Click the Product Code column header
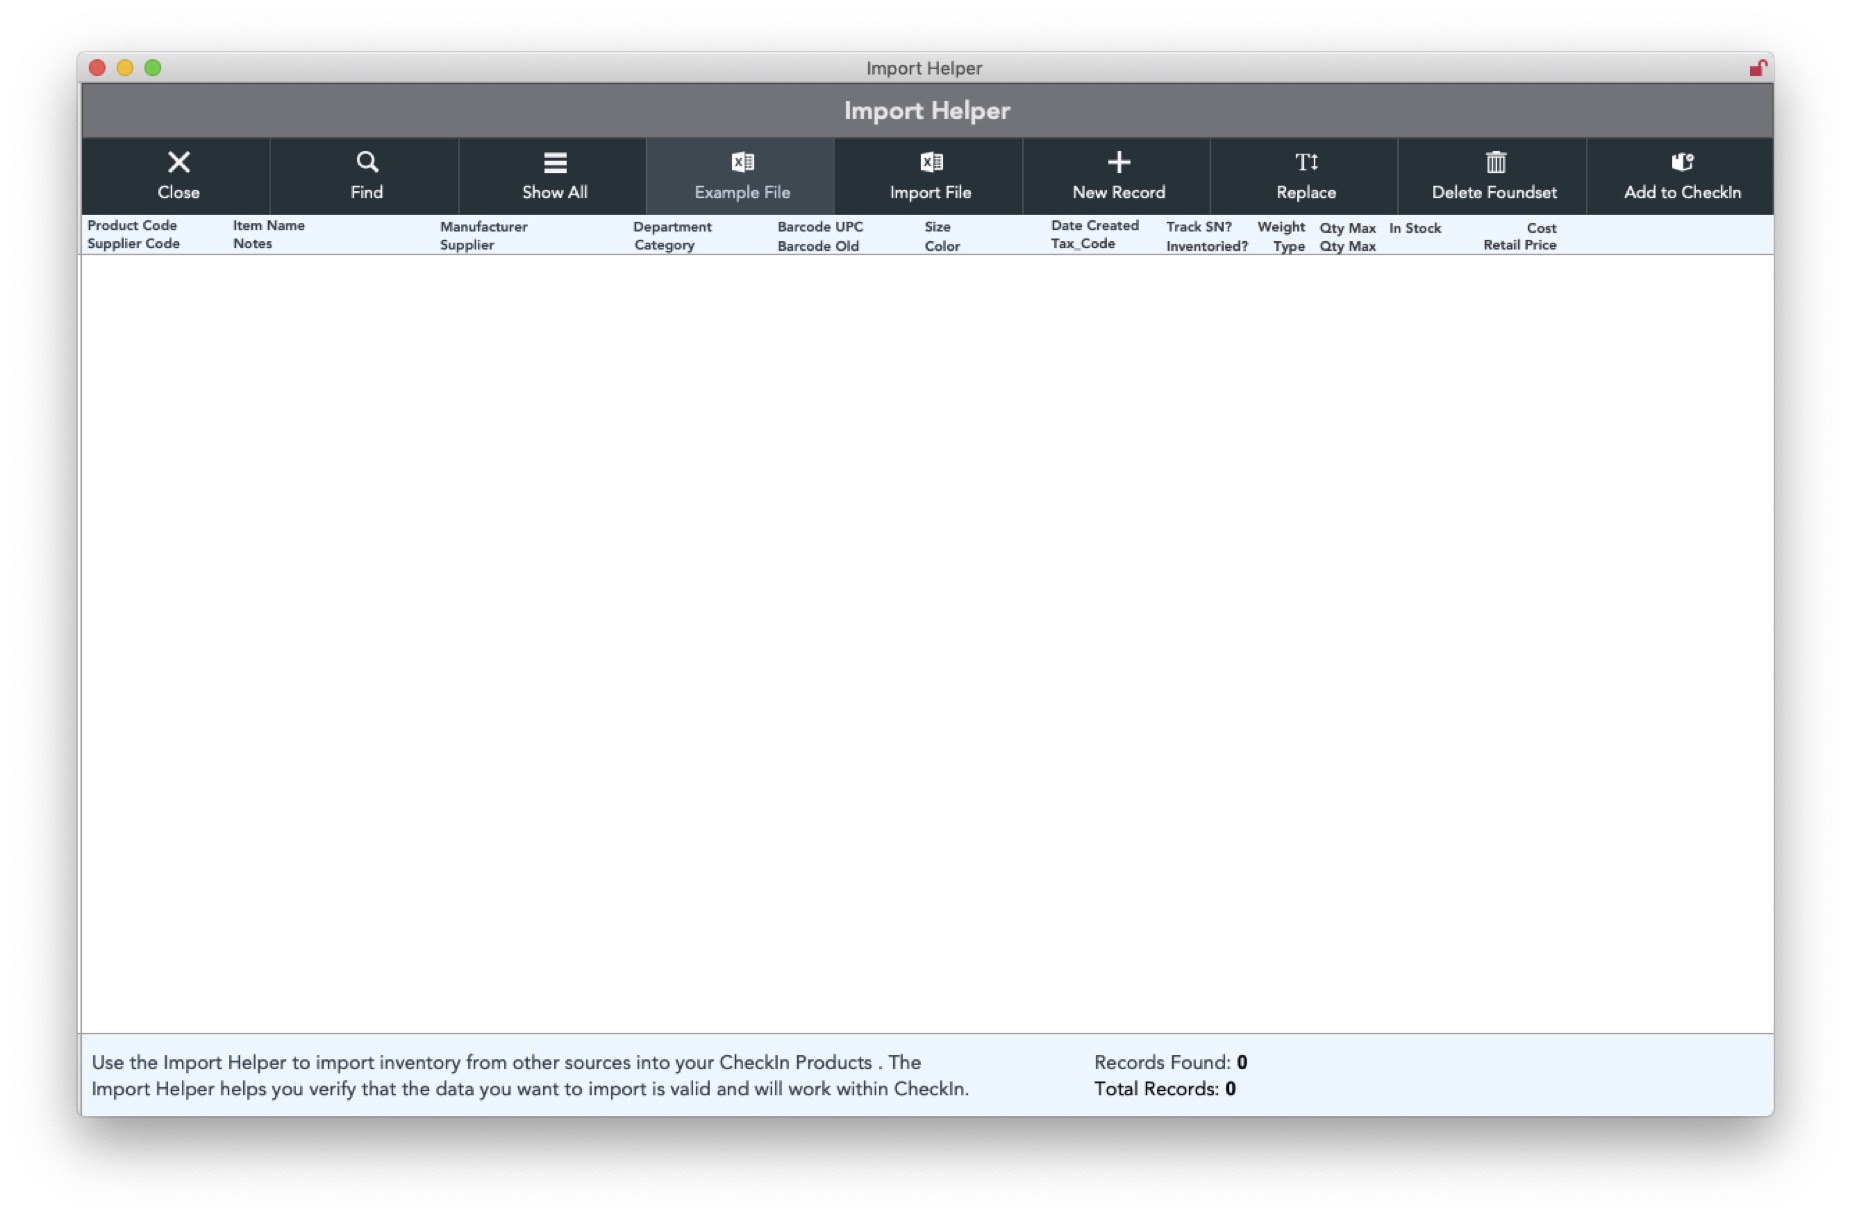This screenshot has height=1219, width=1851. [x=132, y=226]
